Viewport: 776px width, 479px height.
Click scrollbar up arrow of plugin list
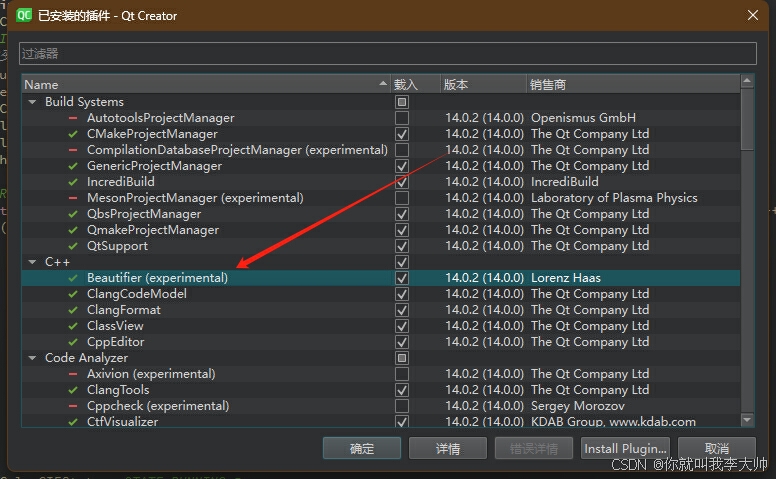pyautogui.click(x=747, y=81)
